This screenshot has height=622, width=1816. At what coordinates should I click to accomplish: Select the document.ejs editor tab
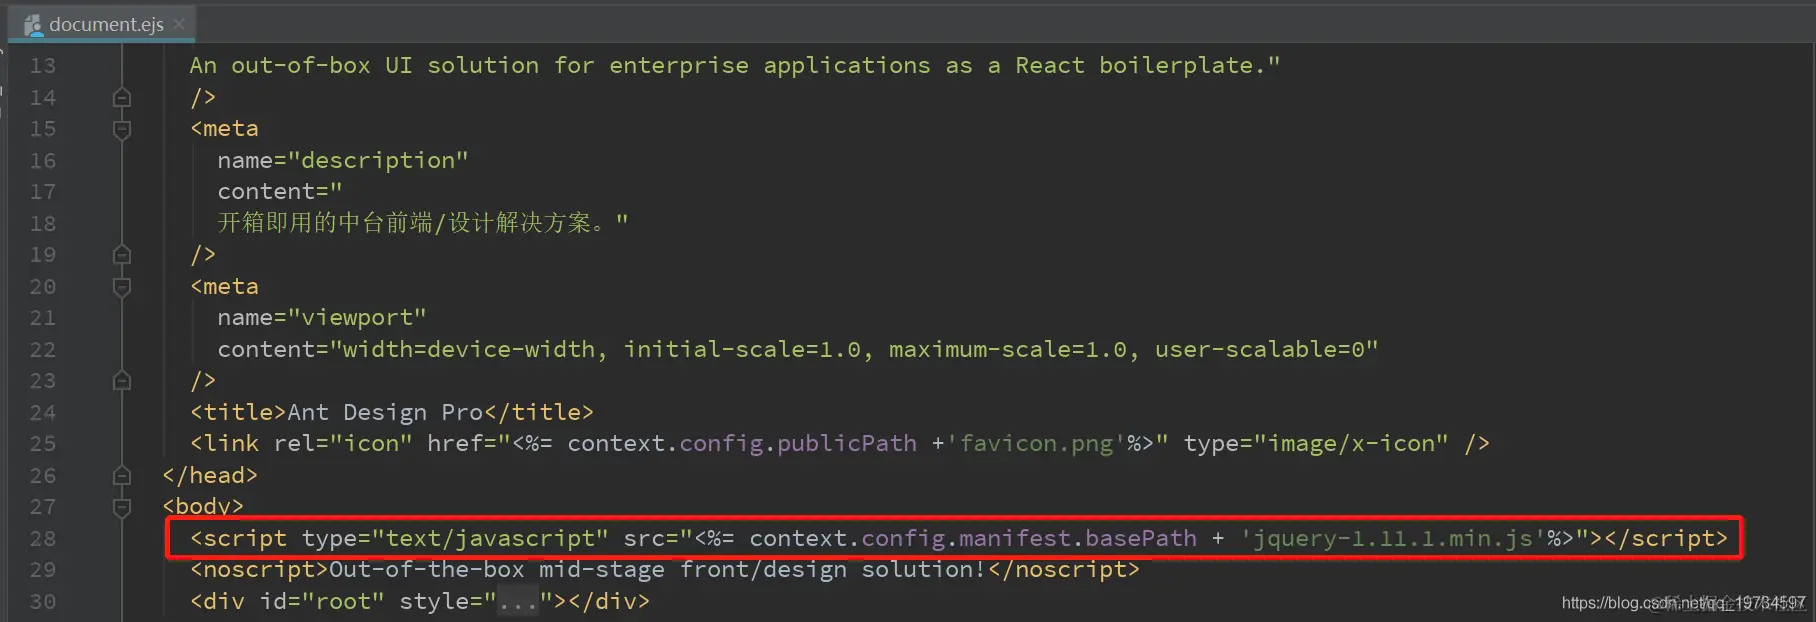tap(103, 24)
